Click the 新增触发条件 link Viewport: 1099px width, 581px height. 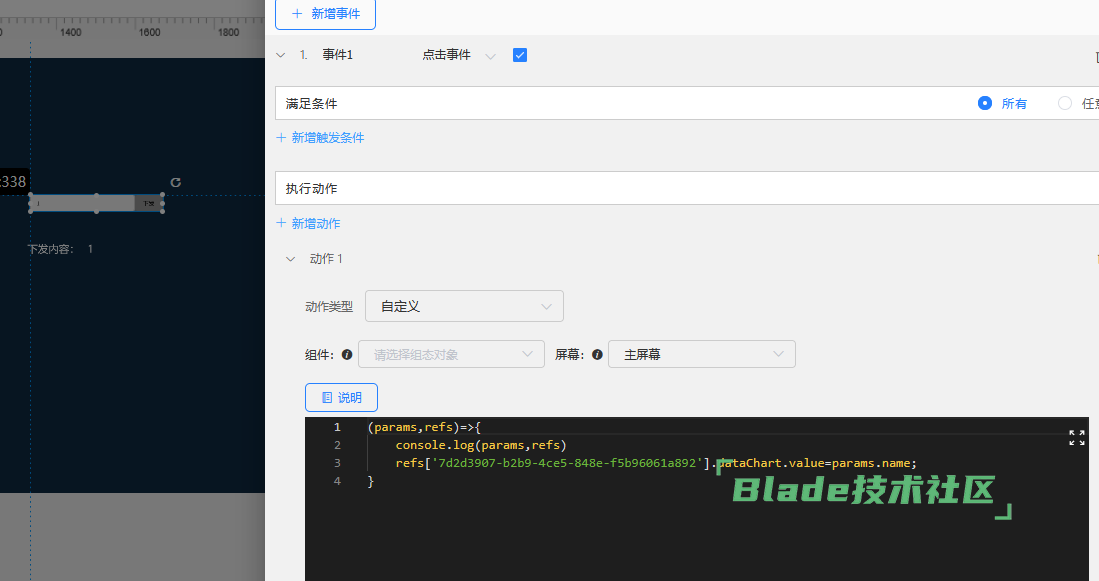327,138
